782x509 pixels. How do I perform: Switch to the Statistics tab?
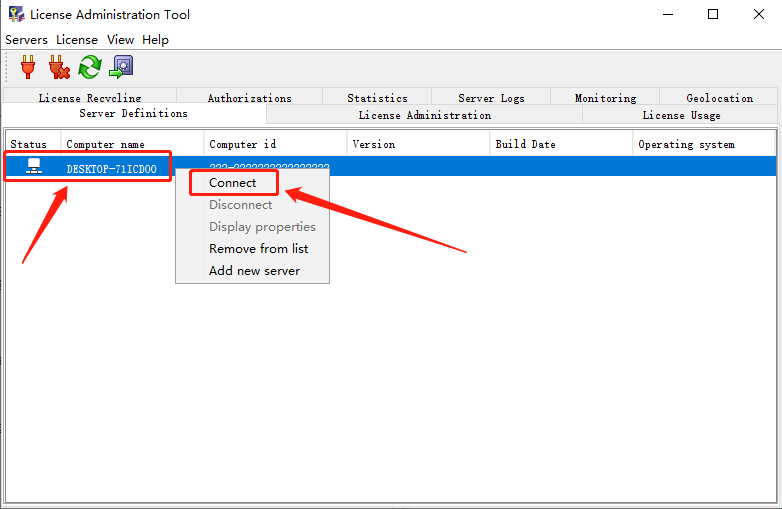coord(377,98)
